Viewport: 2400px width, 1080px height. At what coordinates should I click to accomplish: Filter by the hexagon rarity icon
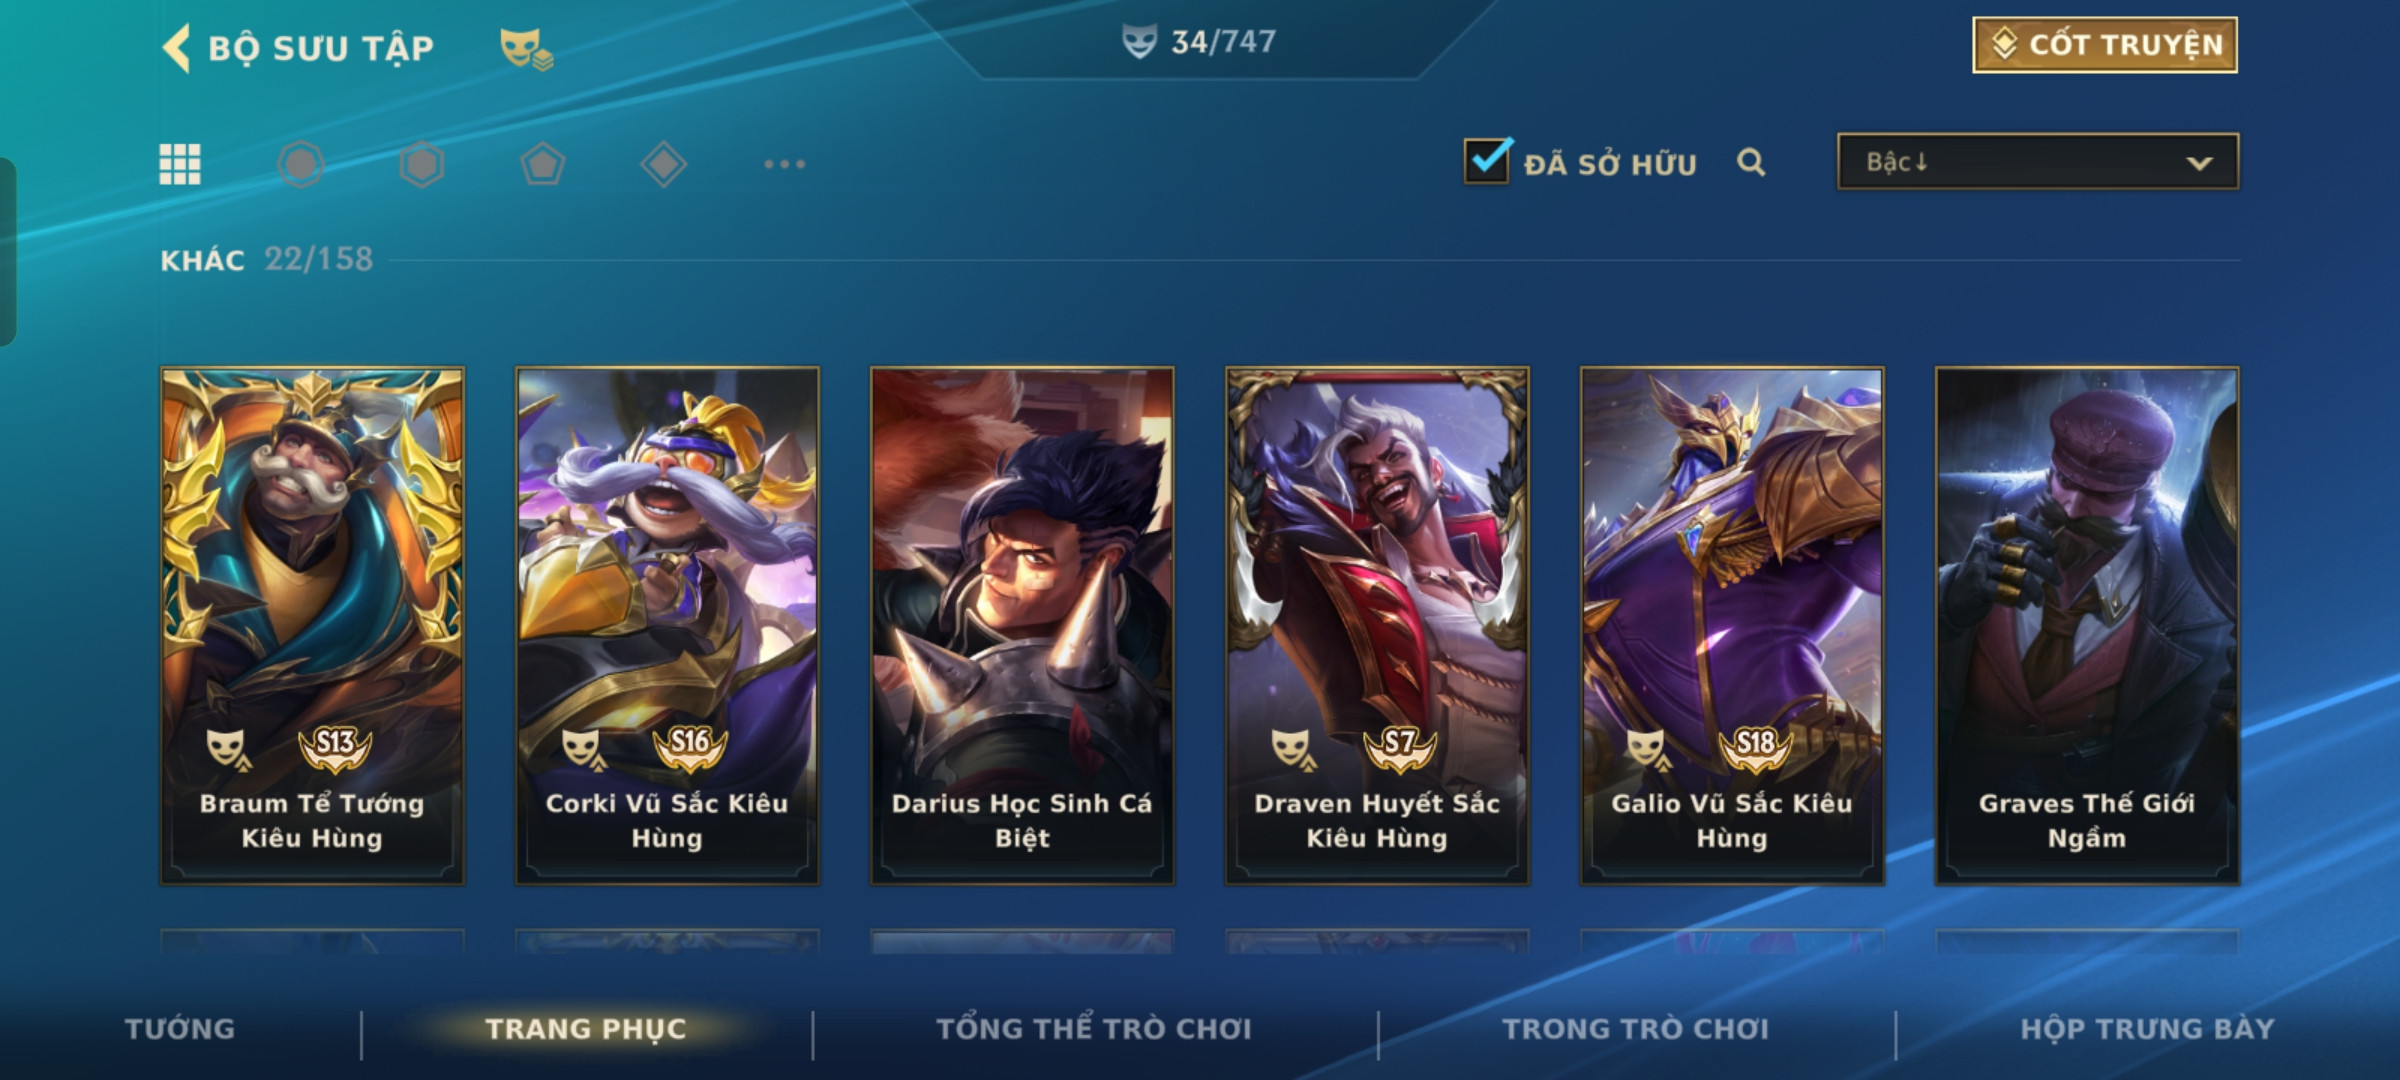point(422,164)
